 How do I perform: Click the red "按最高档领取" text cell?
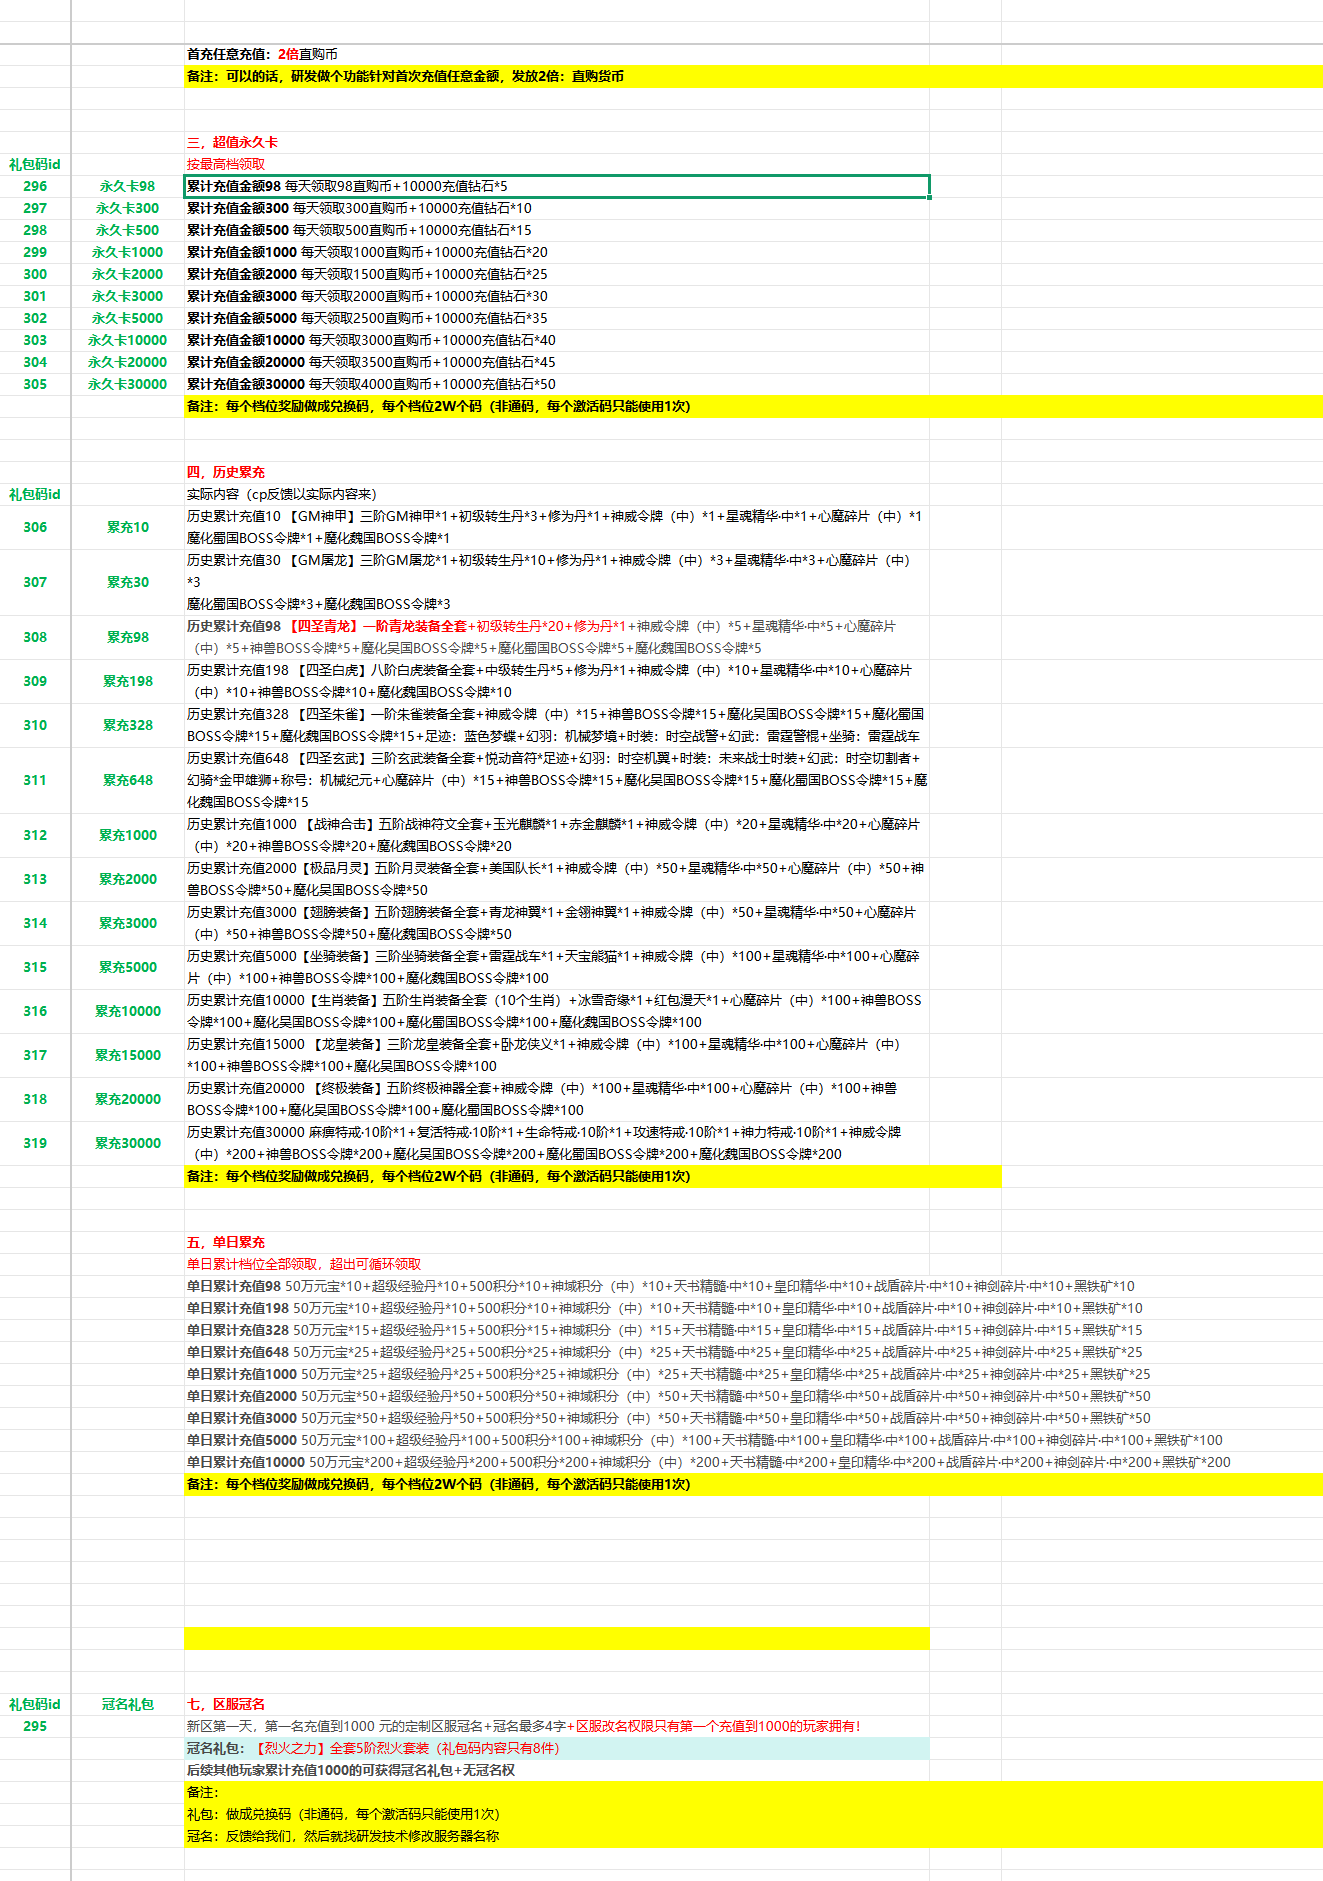[226, 164]
